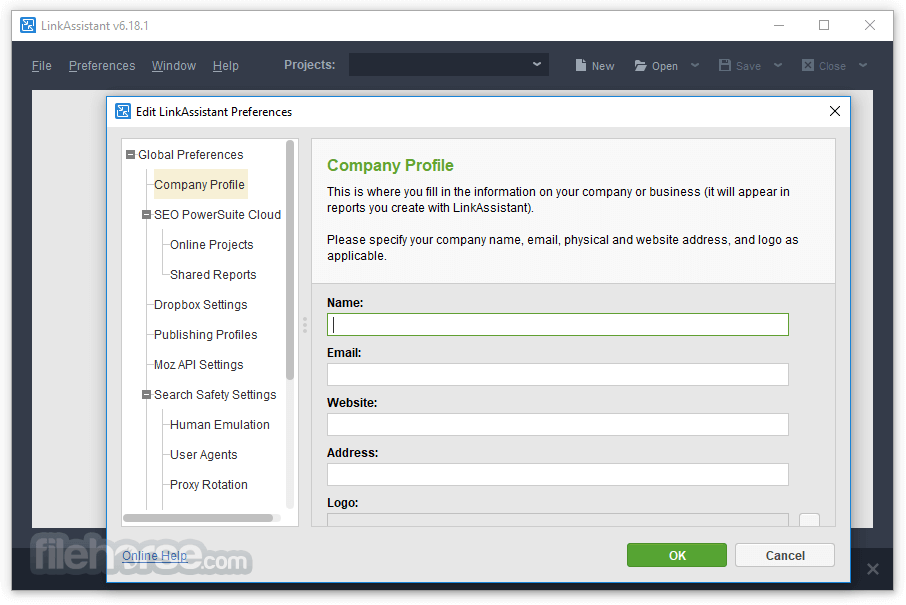Select Online Projects in the tree
Screen dimensions: 906x605
point(211,244)
